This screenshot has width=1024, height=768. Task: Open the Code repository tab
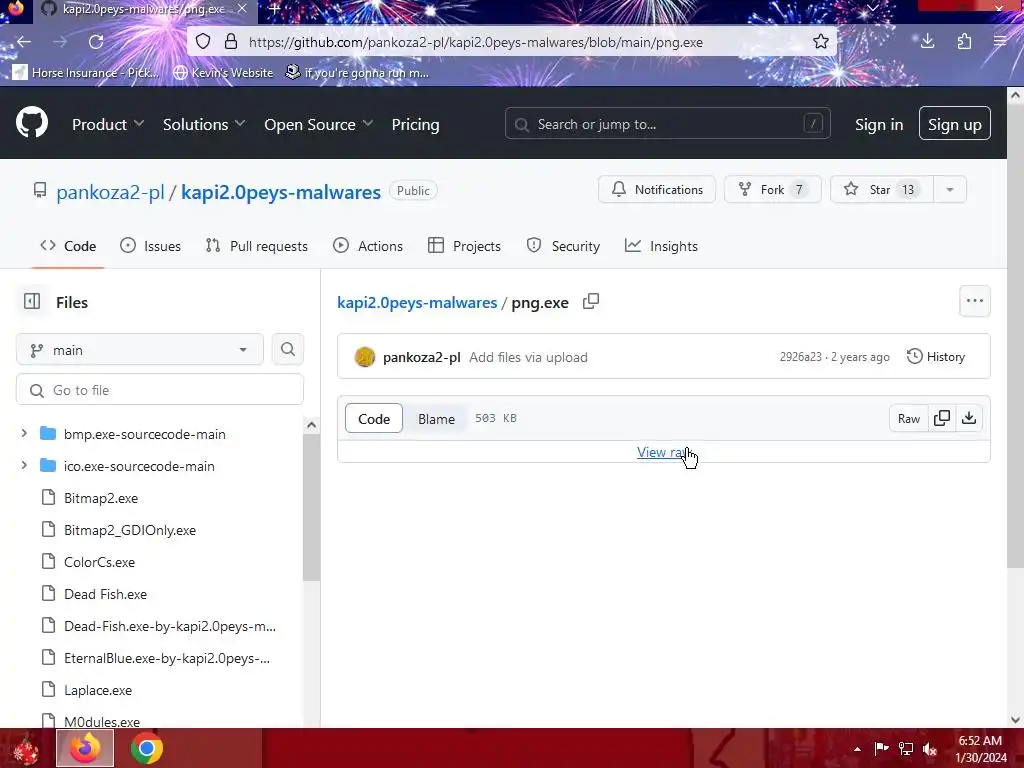coord(69,246)
